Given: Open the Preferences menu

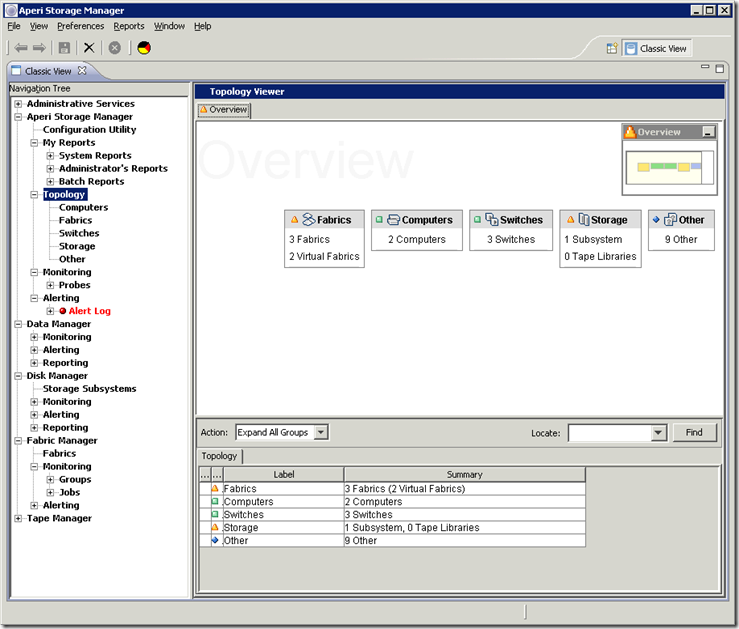Looking at the screenshot, I should tap(81, 26).
